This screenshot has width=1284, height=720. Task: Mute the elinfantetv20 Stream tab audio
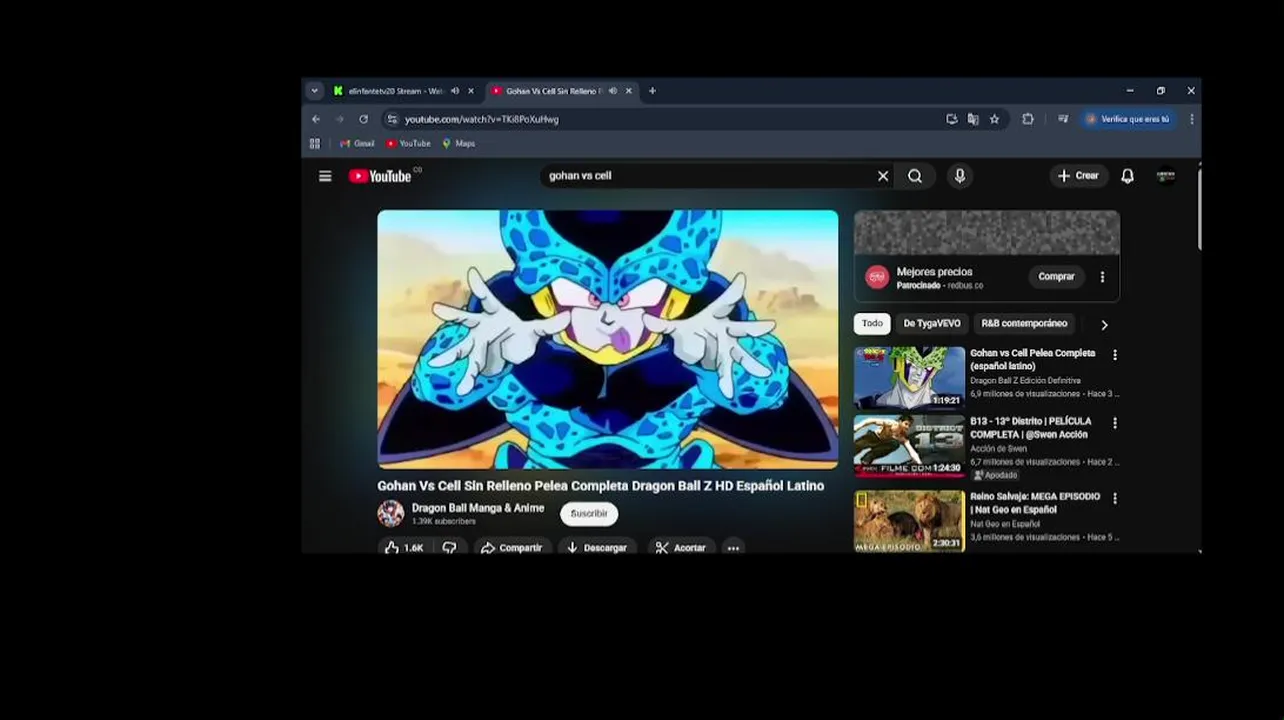[x=455, y=91]
